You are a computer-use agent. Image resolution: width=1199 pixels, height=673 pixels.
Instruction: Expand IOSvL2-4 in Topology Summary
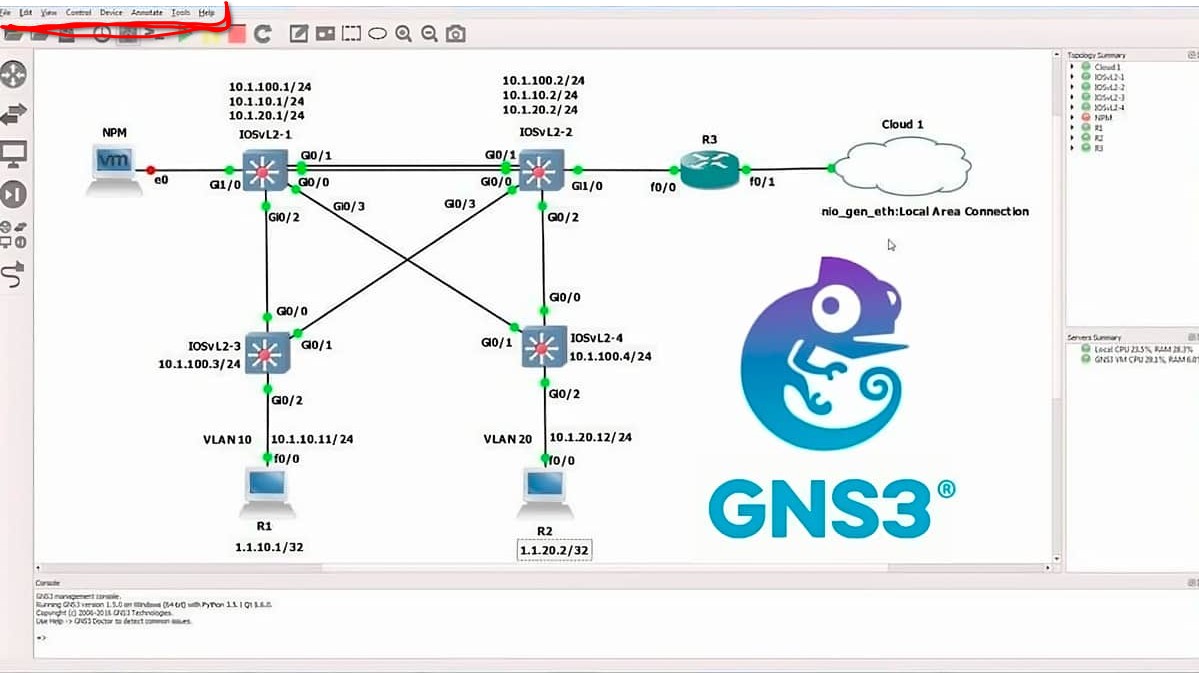[1072, 107]
